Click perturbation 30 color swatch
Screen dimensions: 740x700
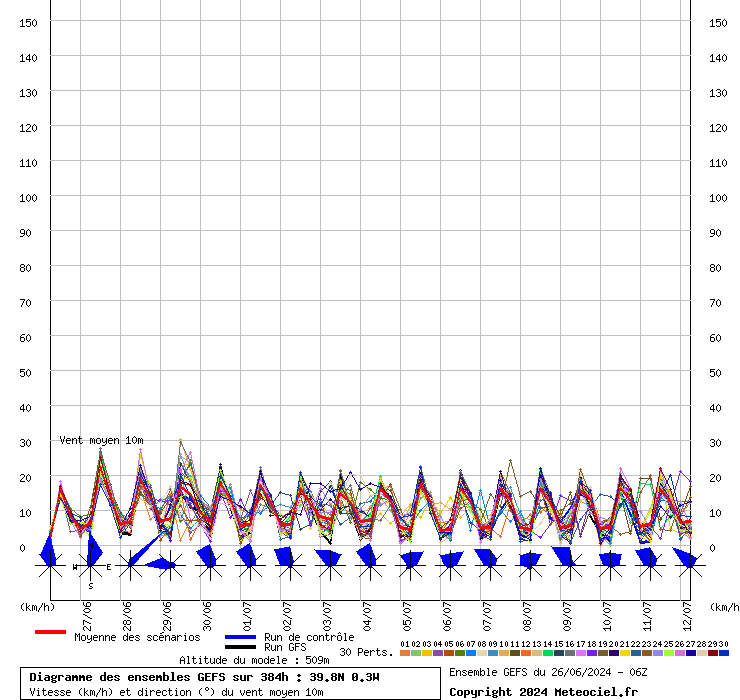[x=724, y=653]
